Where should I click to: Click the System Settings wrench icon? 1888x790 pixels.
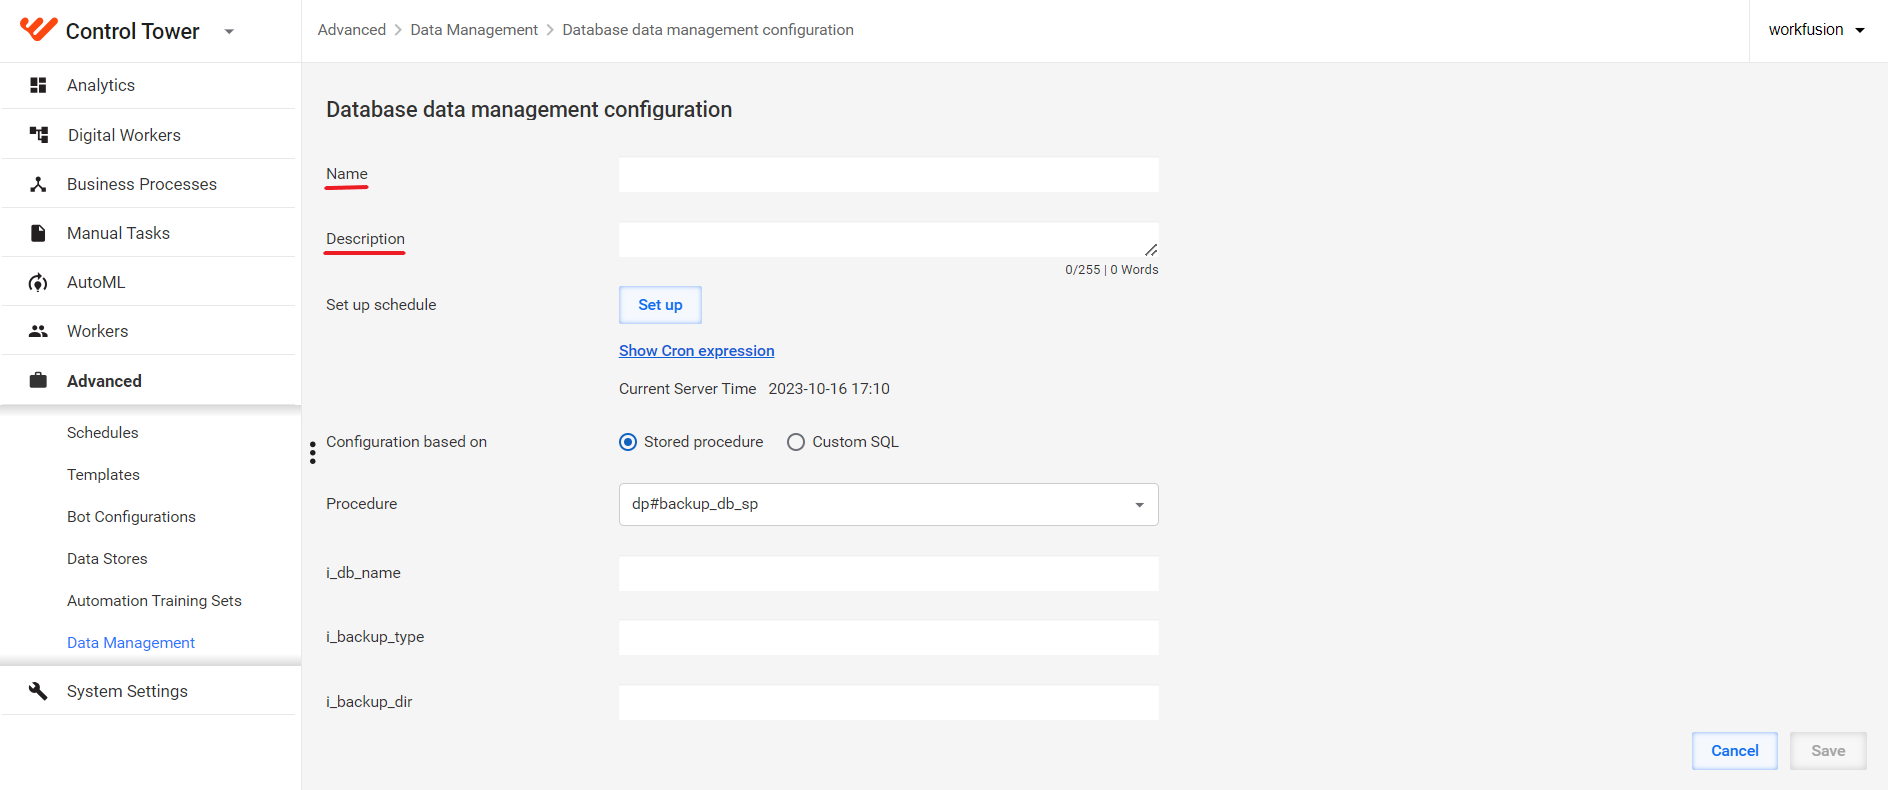38,691
